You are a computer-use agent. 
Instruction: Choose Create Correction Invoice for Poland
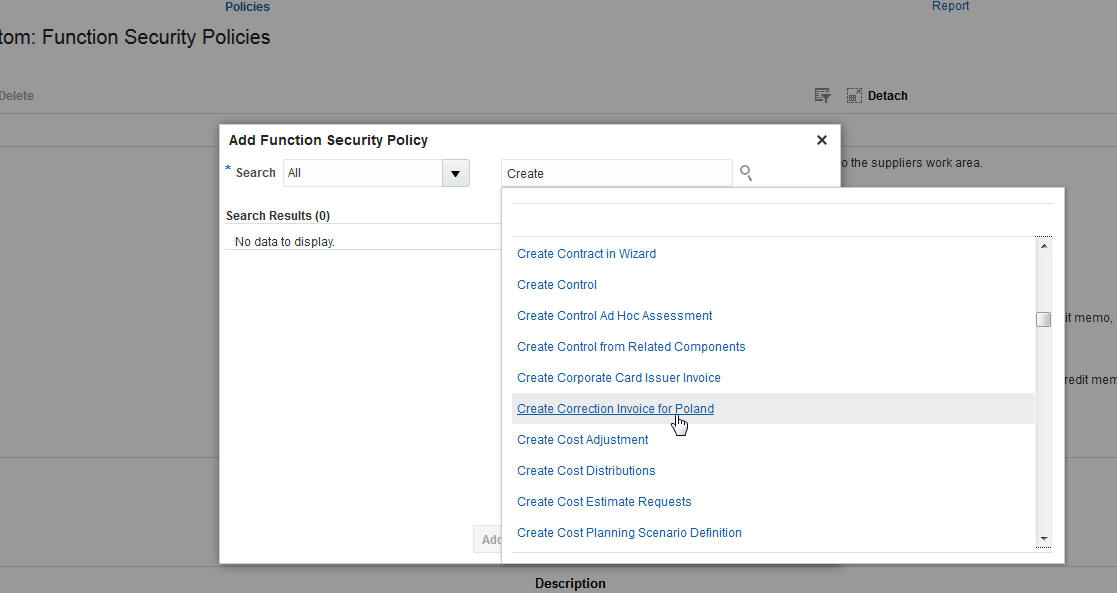point(615,409)
